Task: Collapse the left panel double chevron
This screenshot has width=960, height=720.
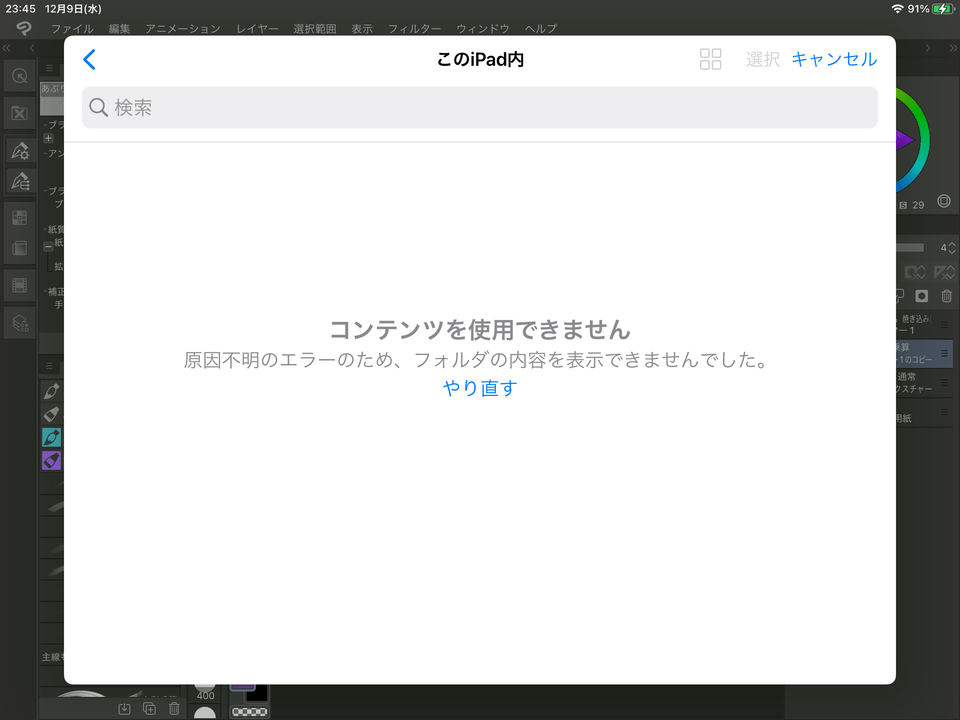Action: tap(8, 48)
